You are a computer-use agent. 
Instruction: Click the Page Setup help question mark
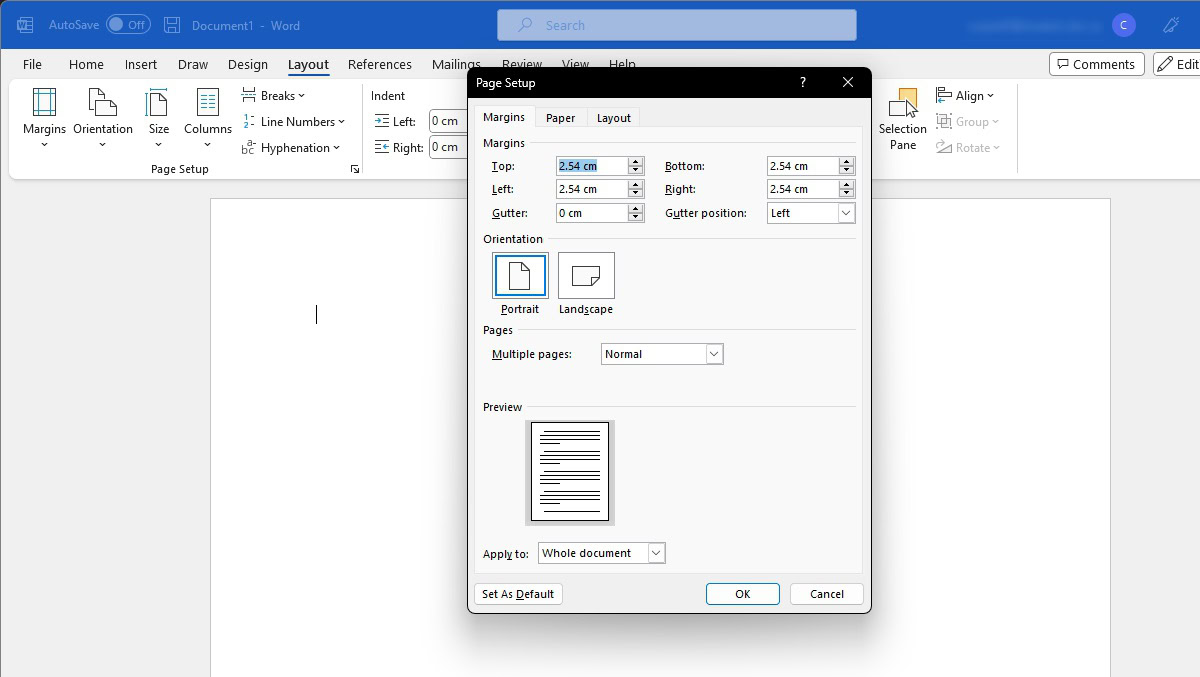tap(802, 83)
